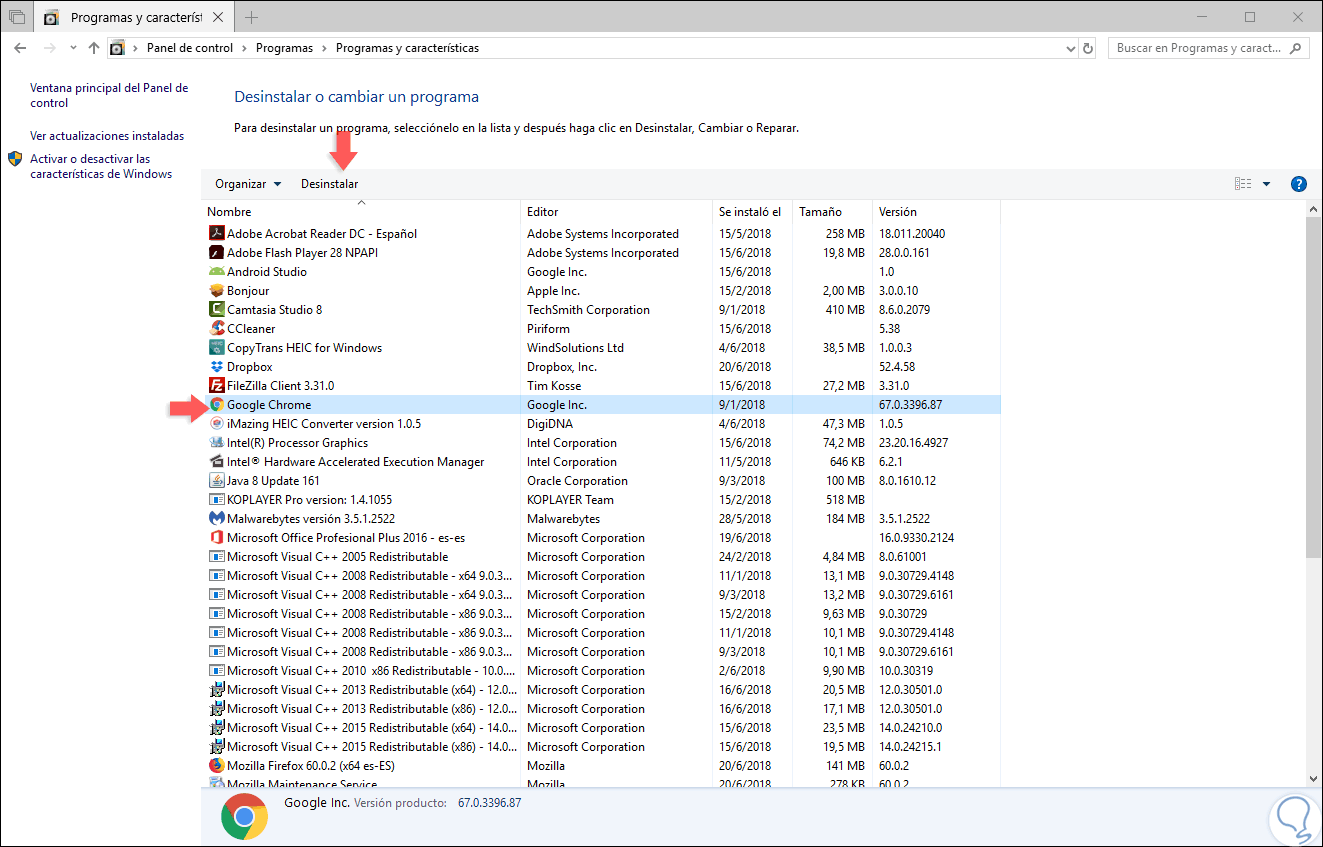1323x847 pixels.
Task: Click the WindSolutions Ltd editor cell
Action: coord(575,348)
